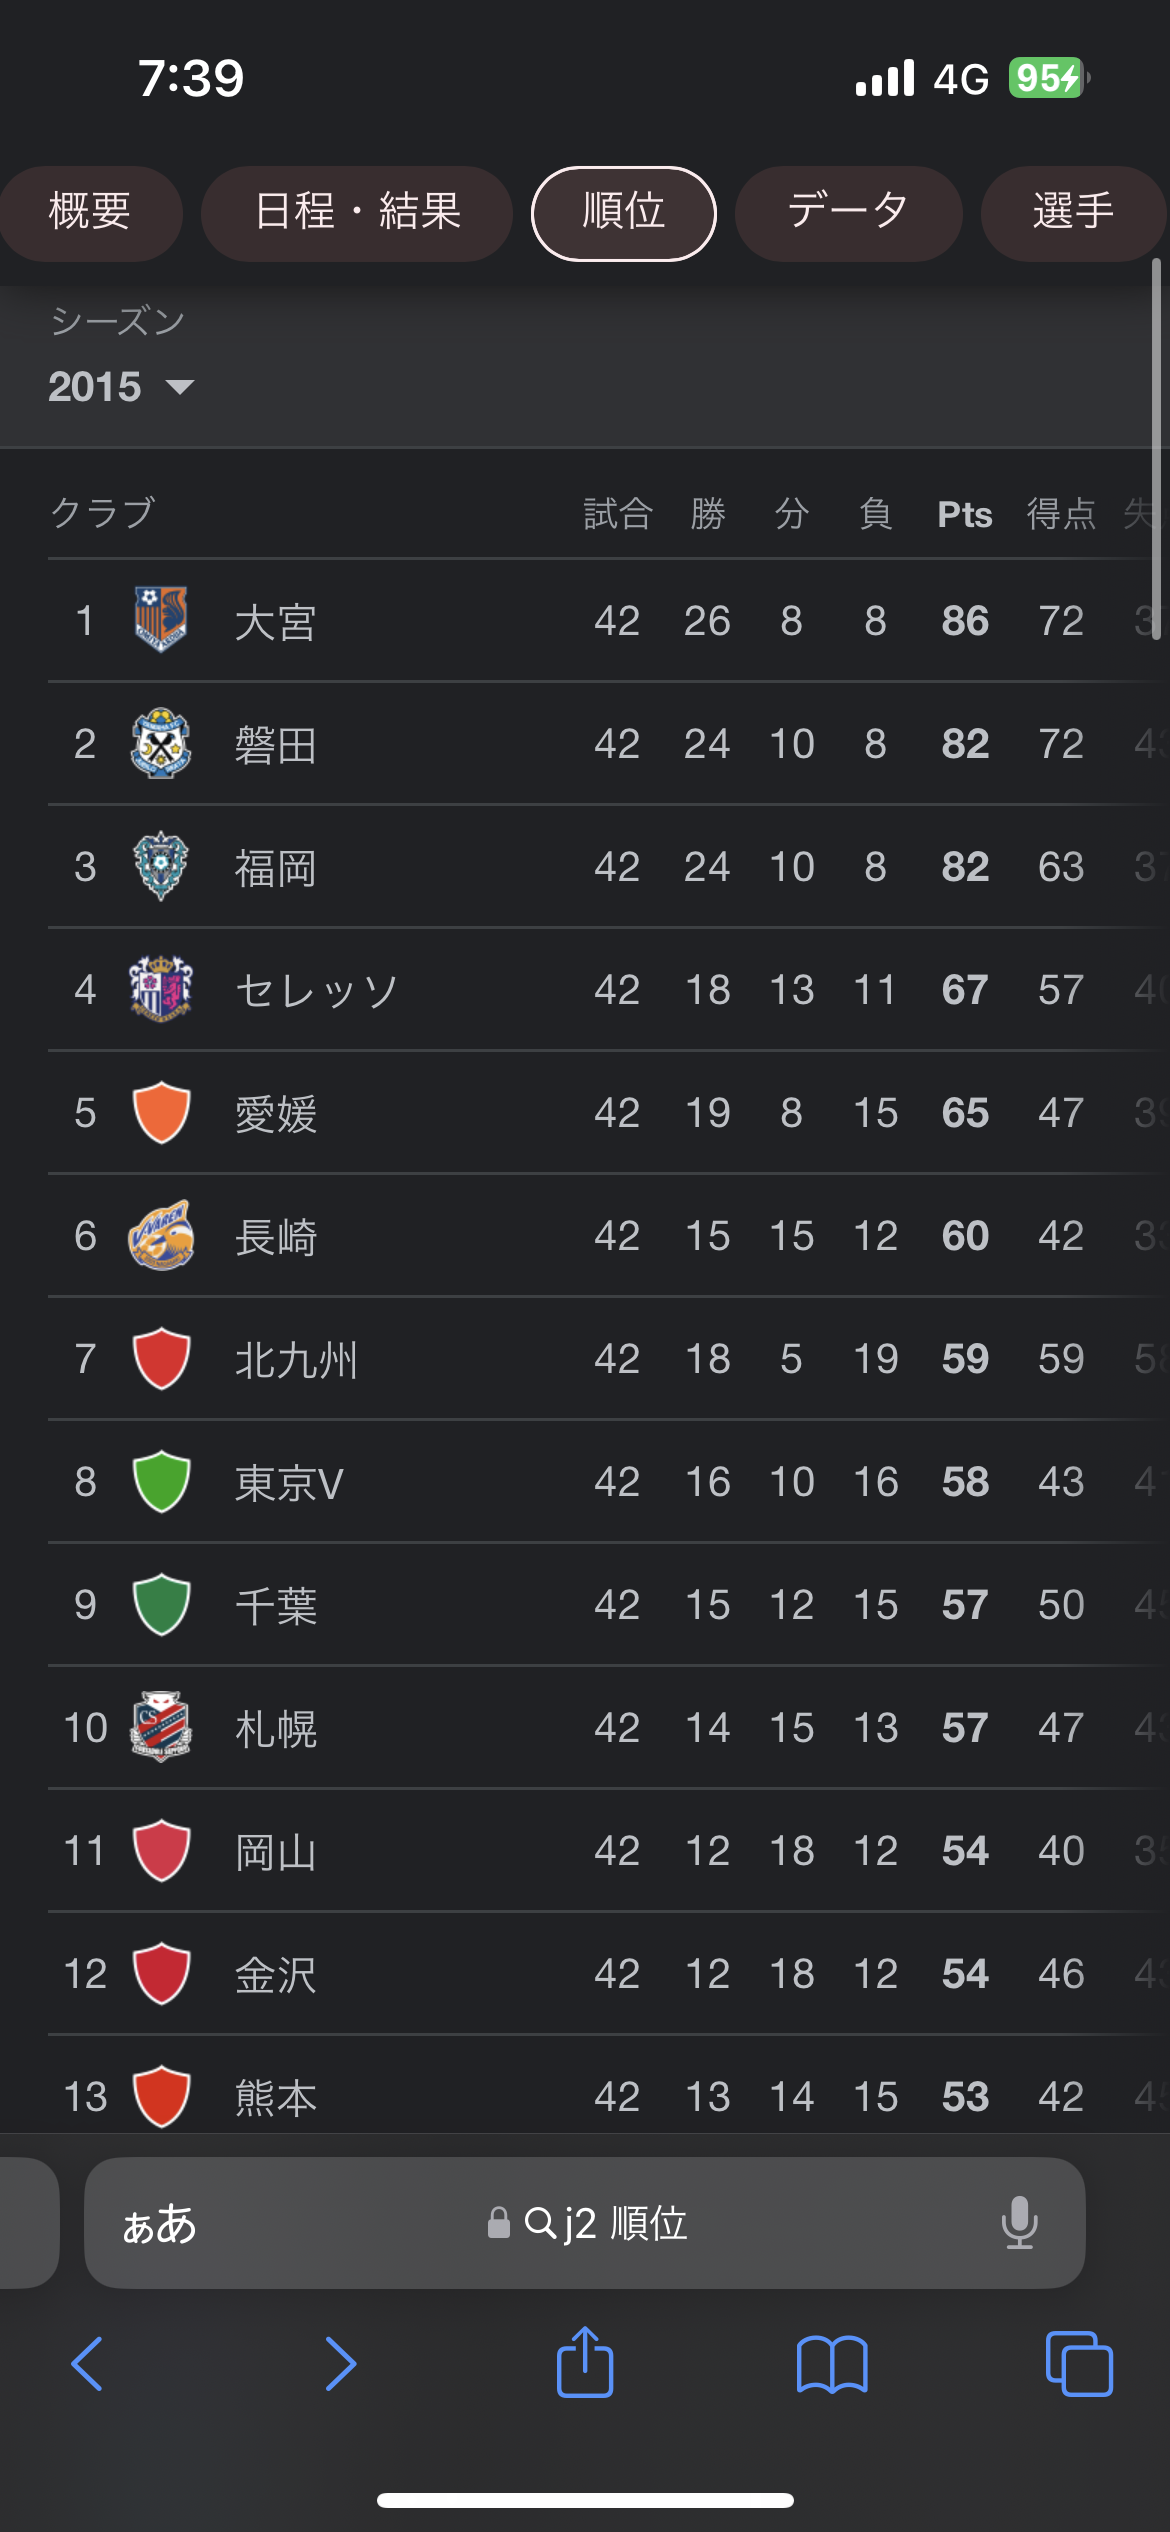
Task: Open Safari bookmarks book icon
Action: (x=832, y=2364)
